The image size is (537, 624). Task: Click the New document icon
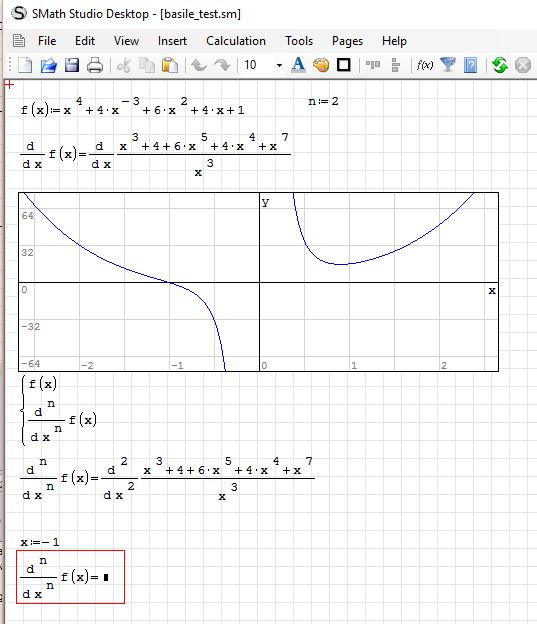point(25,65)
